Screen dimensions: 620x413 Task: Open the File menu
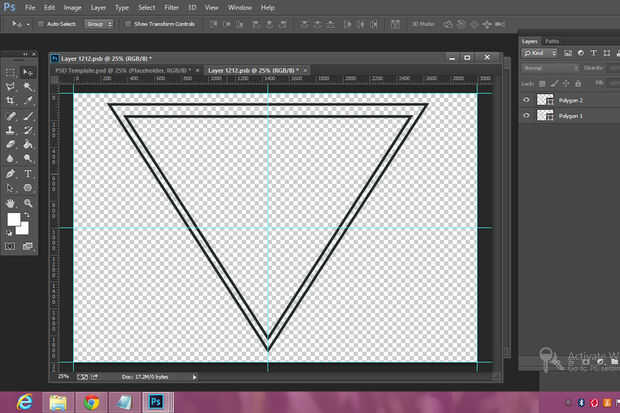30,8
